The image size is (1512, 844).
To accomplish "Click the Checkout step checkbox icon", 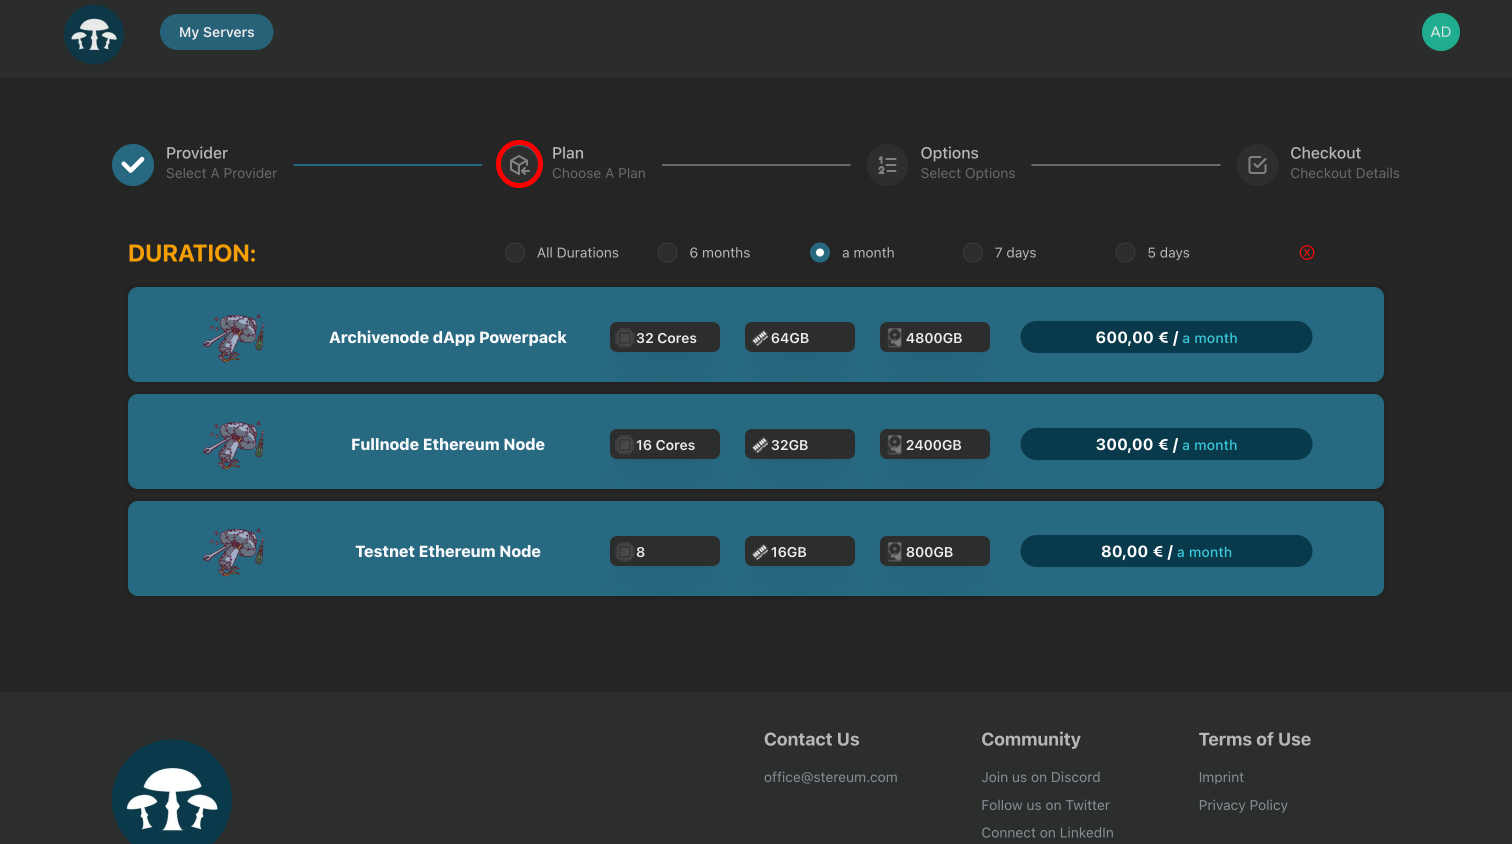I will (x=1257, y=165).
